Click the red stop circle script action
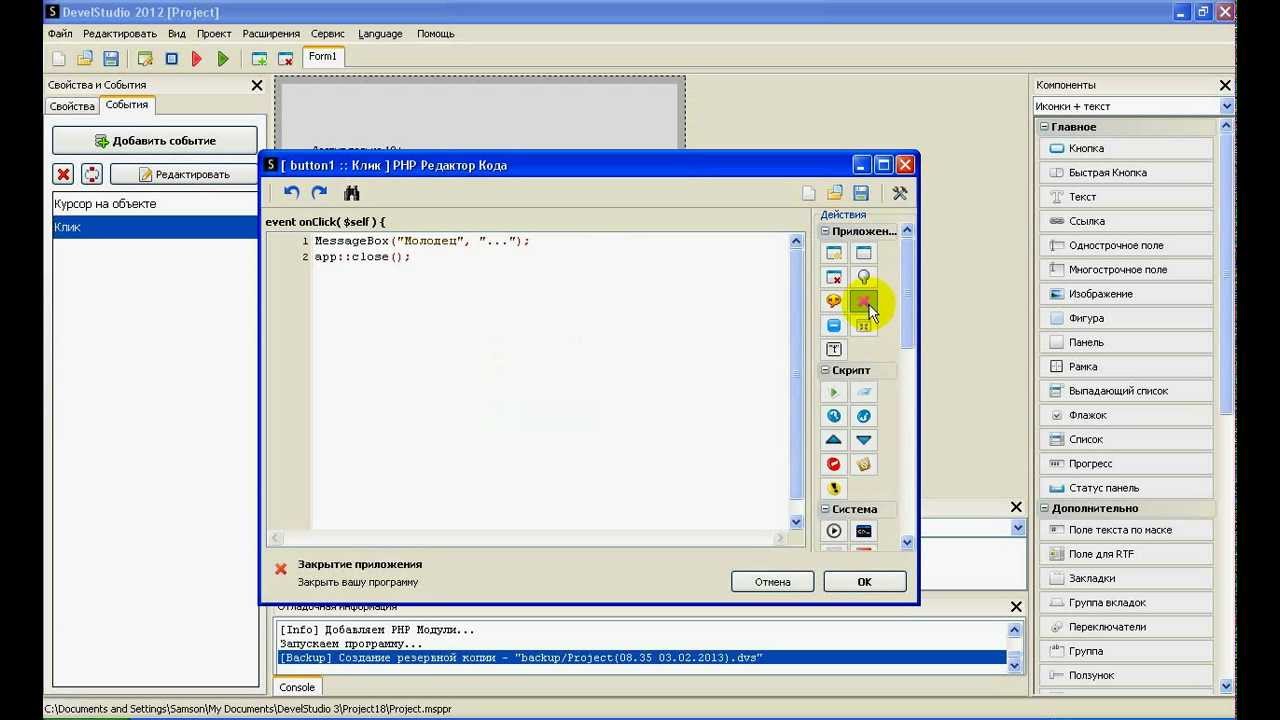Image resolution: width=1280 pixels, height=720 pixels. click(x=834, y=464)
